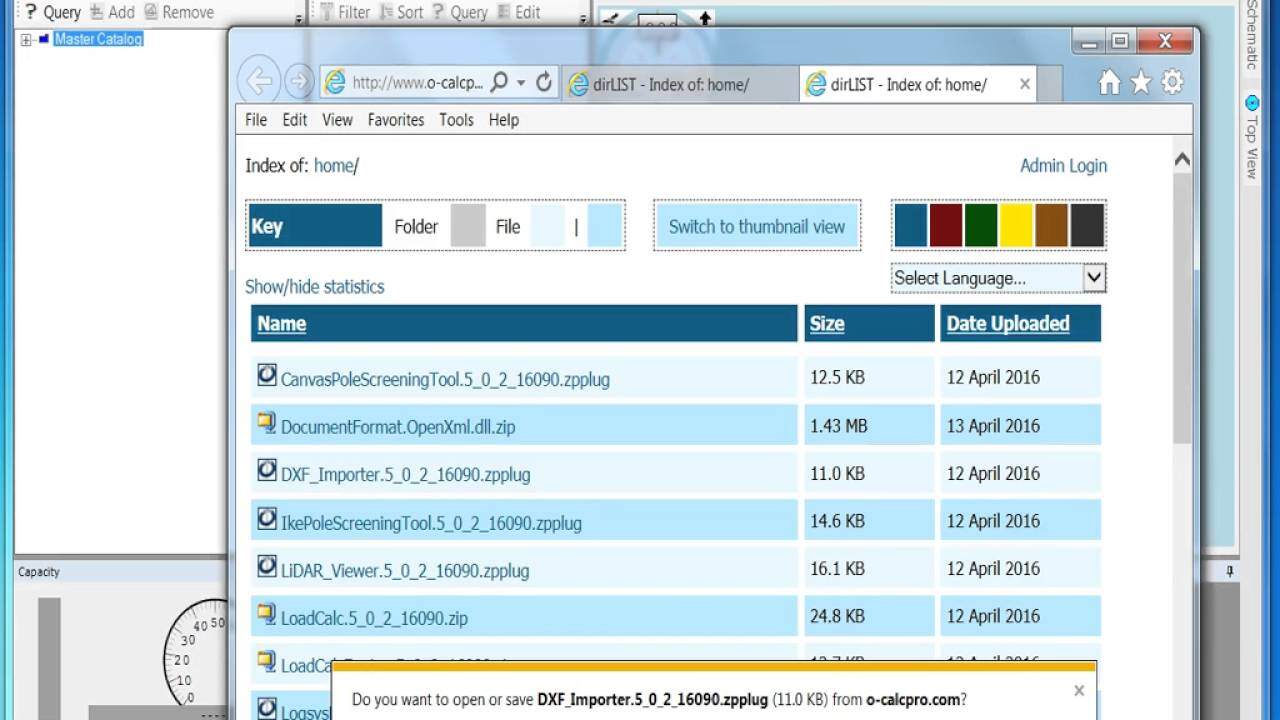Open the Top View side tab

coord(1251,137)
